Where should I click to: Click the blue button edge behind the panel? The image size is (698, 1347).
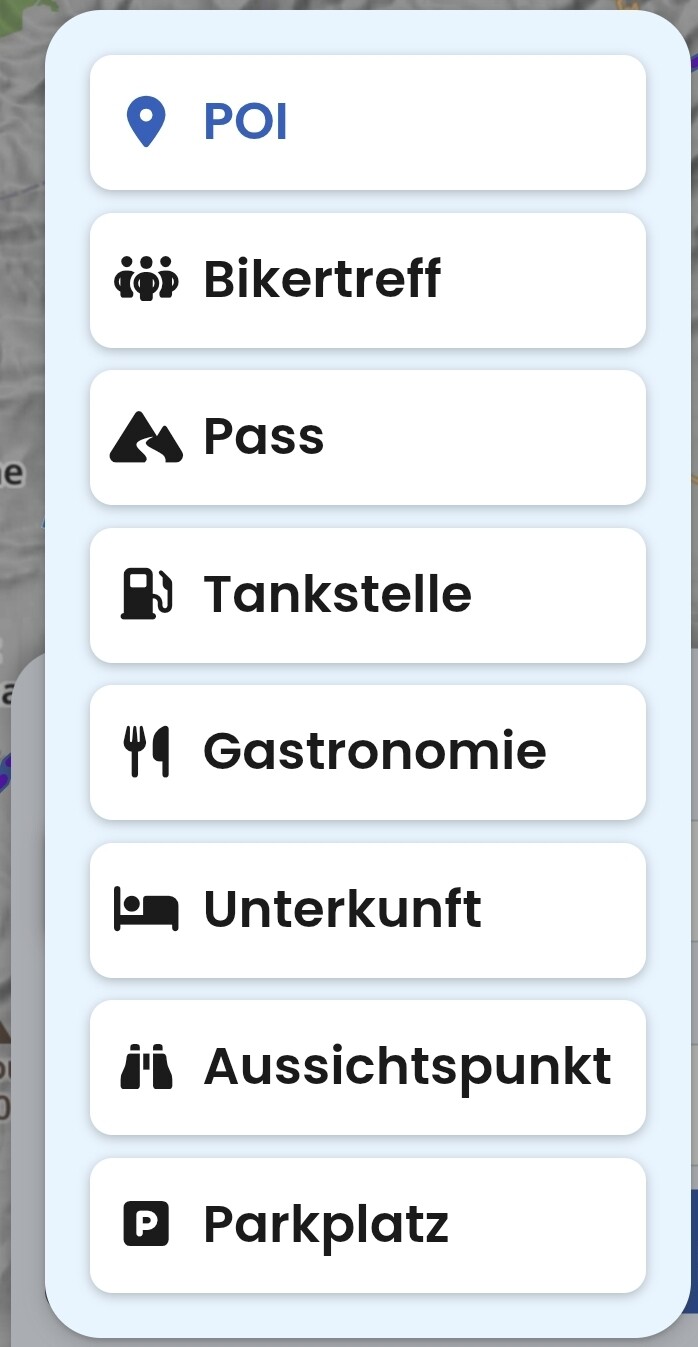pos(694,1250)
